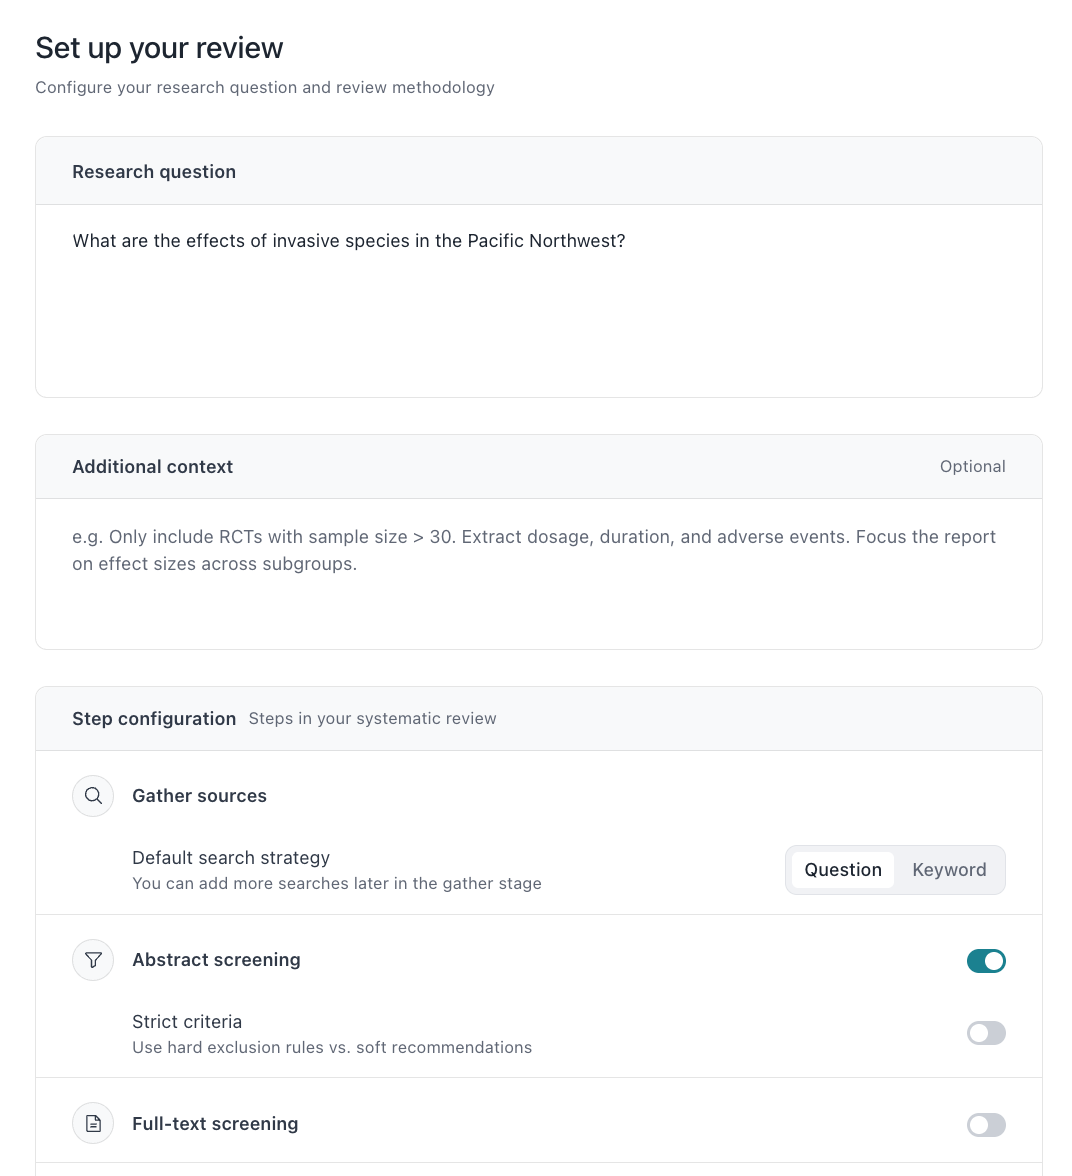The image size is (1072, 1176).
Task: Click the Gather sources step label
Action: click(199, 796)
